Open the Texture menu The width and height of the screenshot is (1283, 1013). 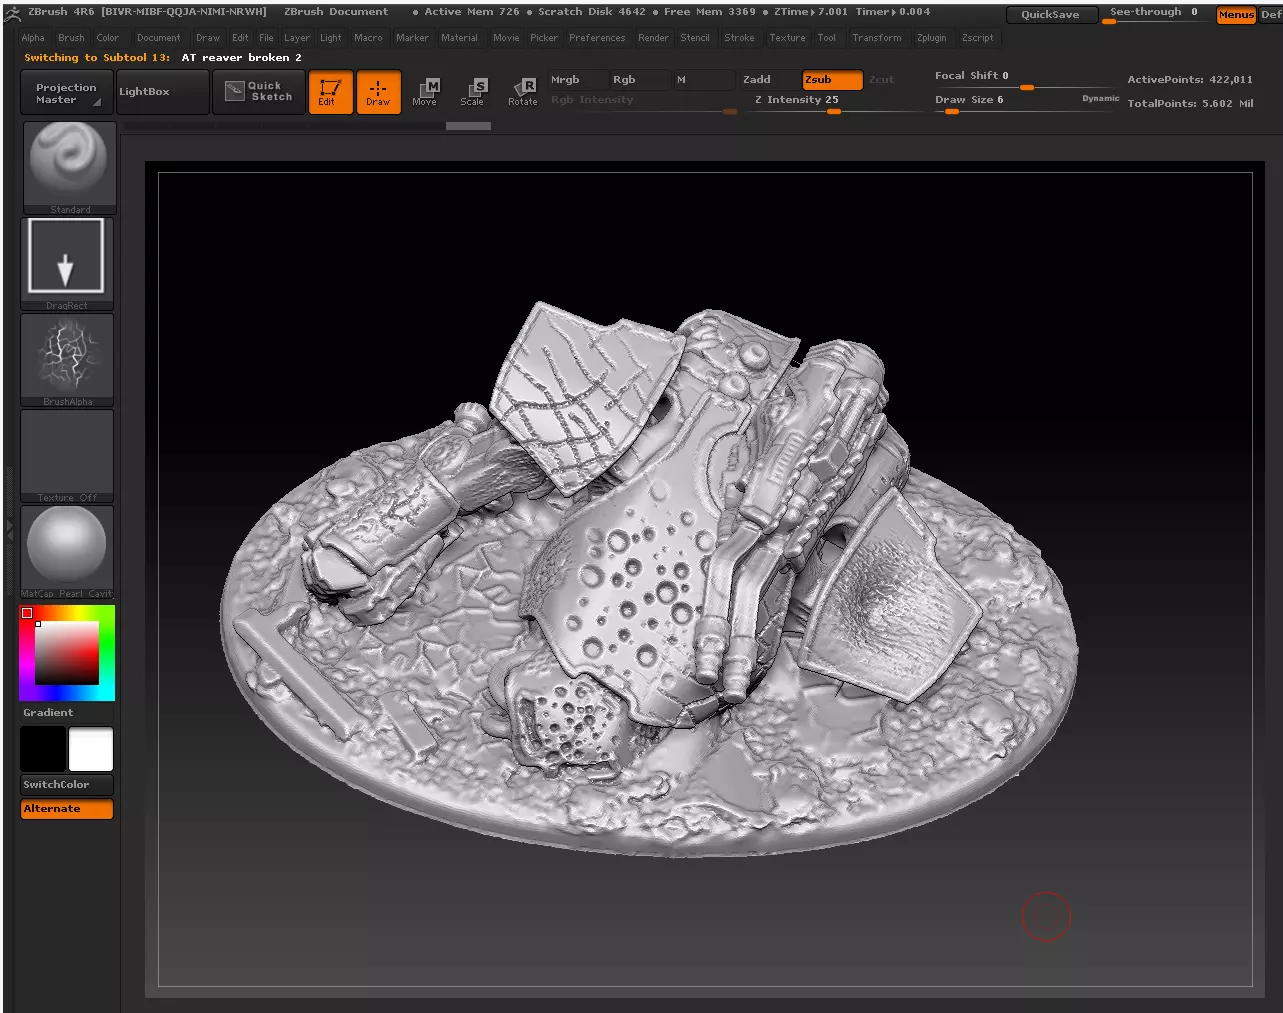click(787, 38)
